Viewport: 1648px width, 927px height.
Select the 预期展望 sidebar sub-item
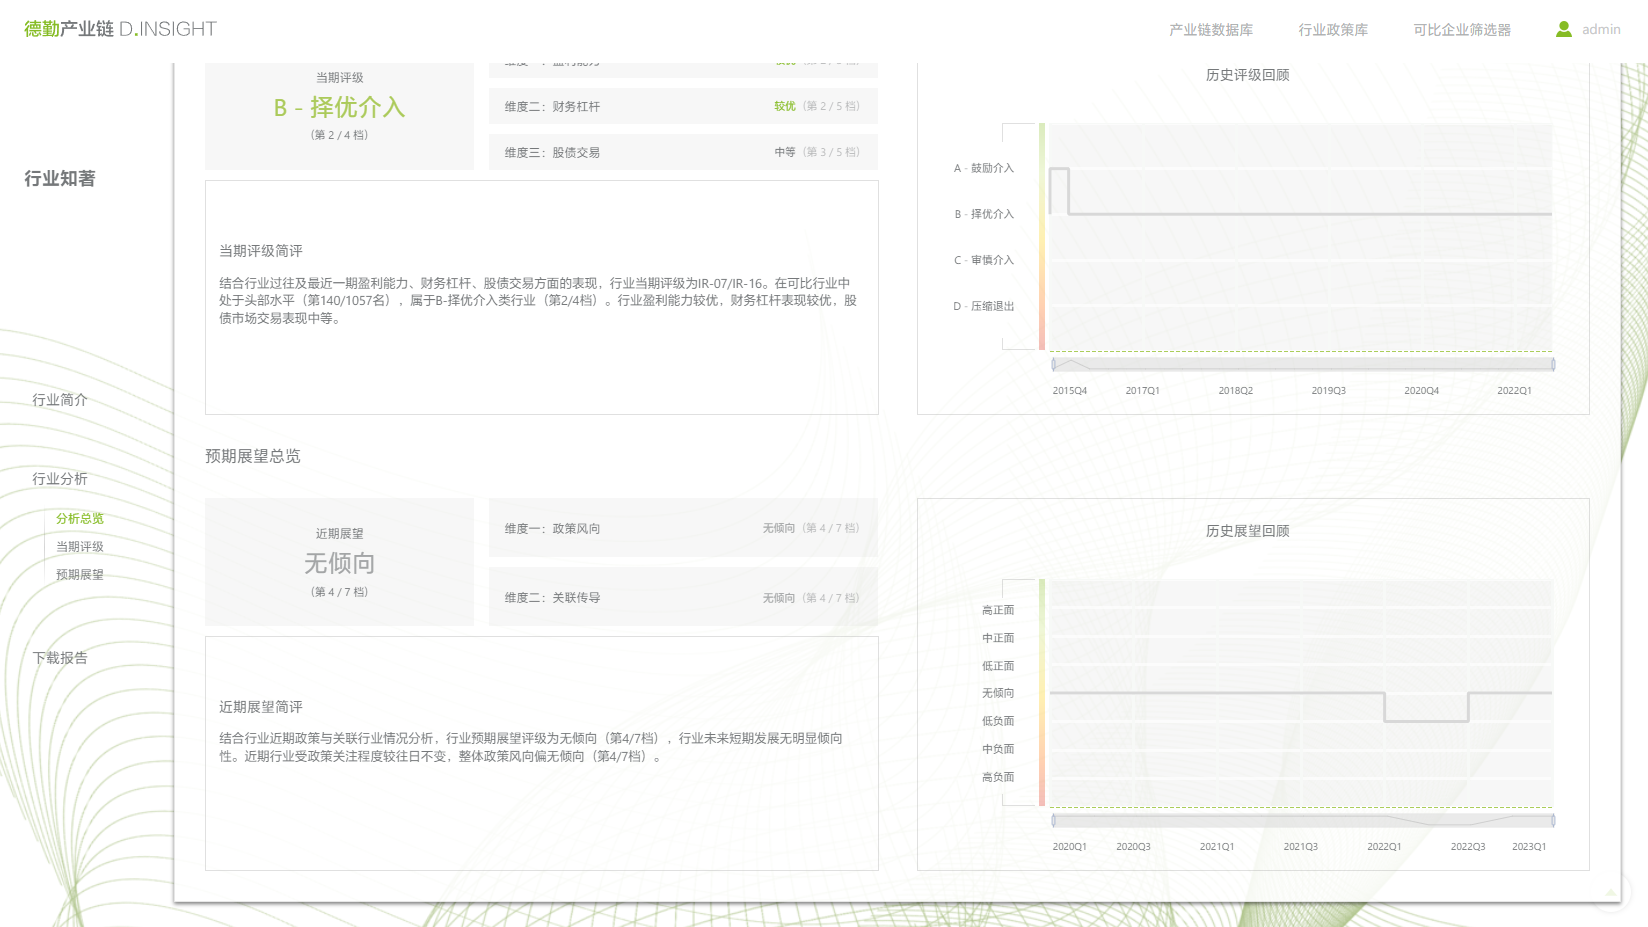click(x=80, y=575)
